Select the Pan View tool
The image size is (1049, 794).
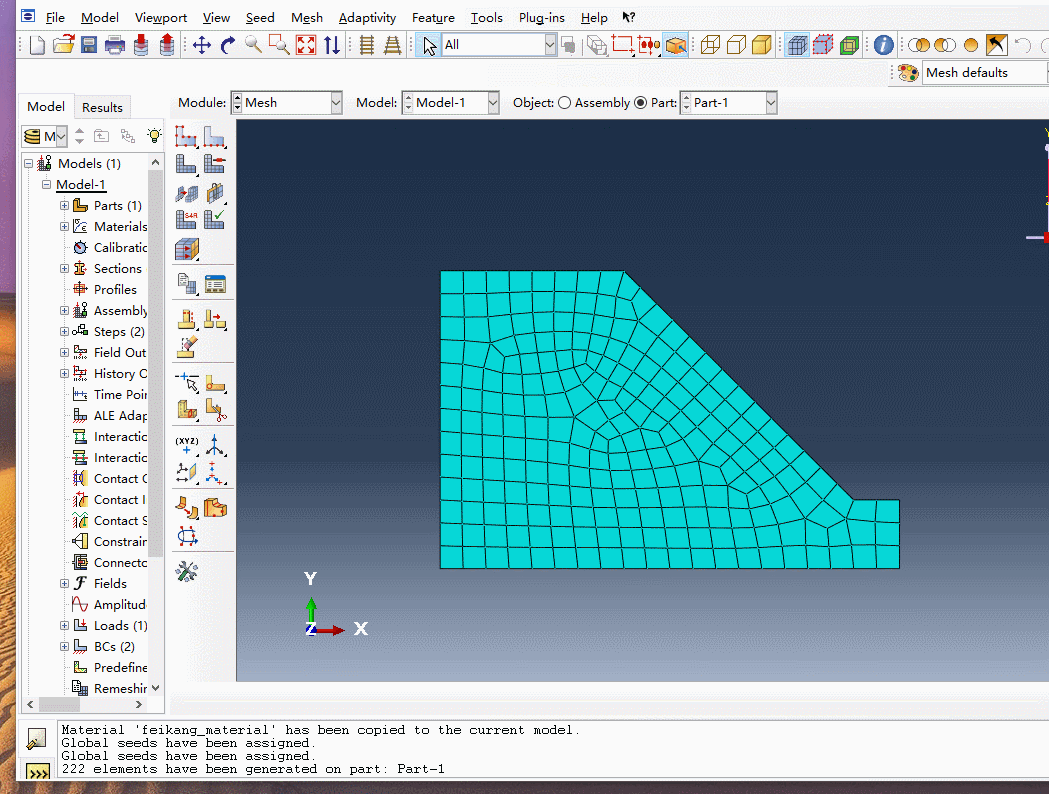201,45
